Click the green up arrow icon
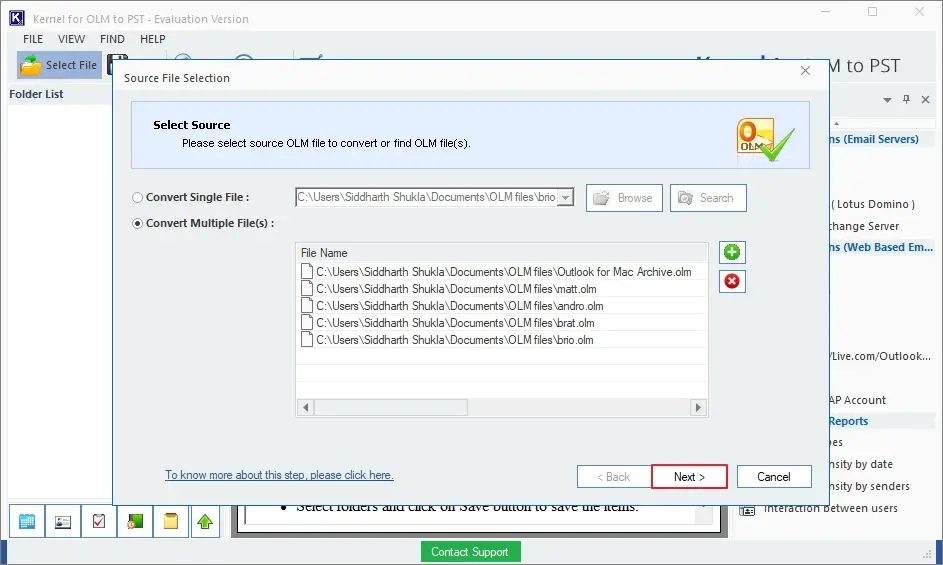 coord(205,521)
